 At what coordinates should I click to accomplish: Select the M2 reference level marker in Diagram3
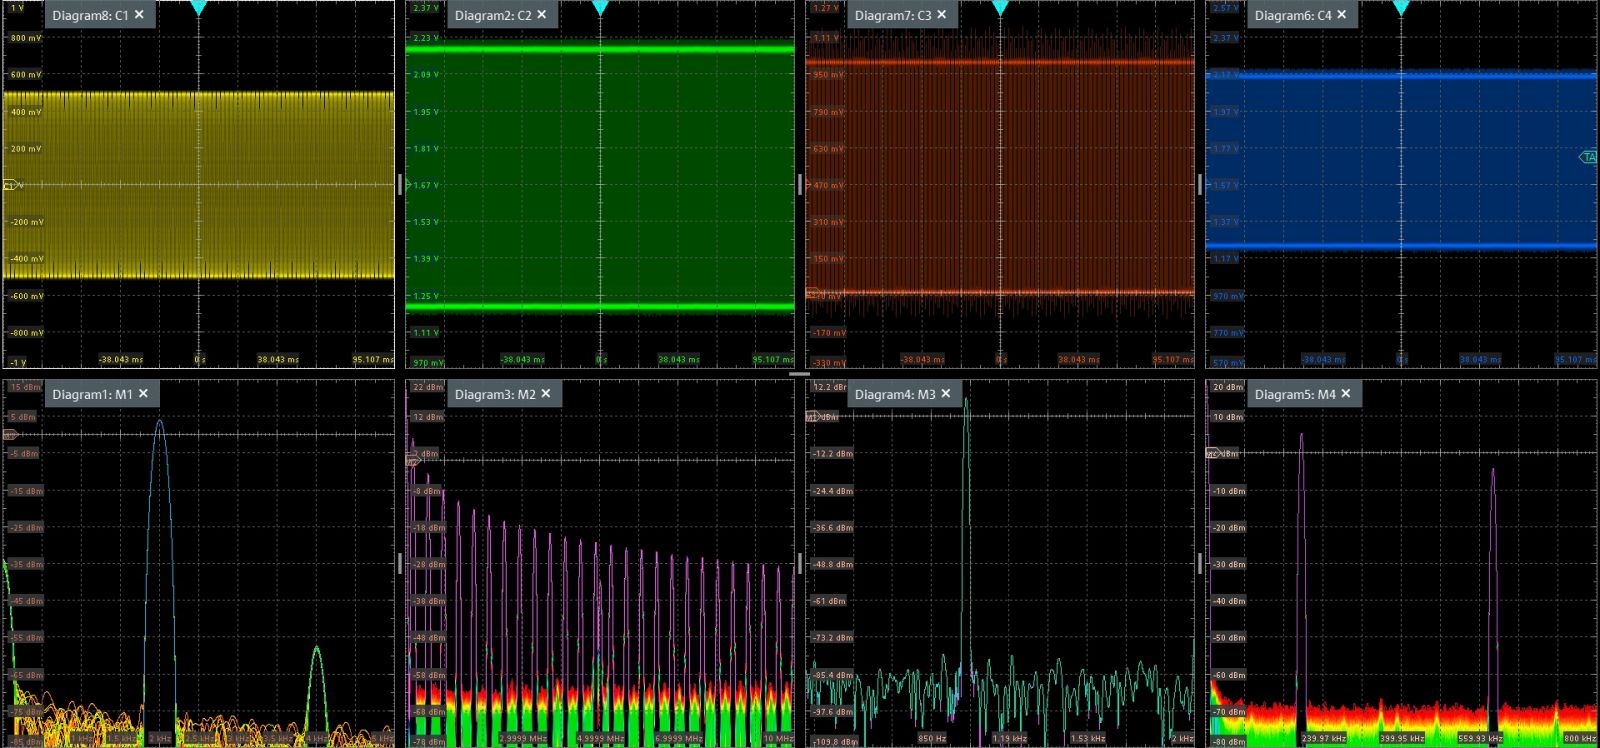pyautogui.click(x=413, y=460)
